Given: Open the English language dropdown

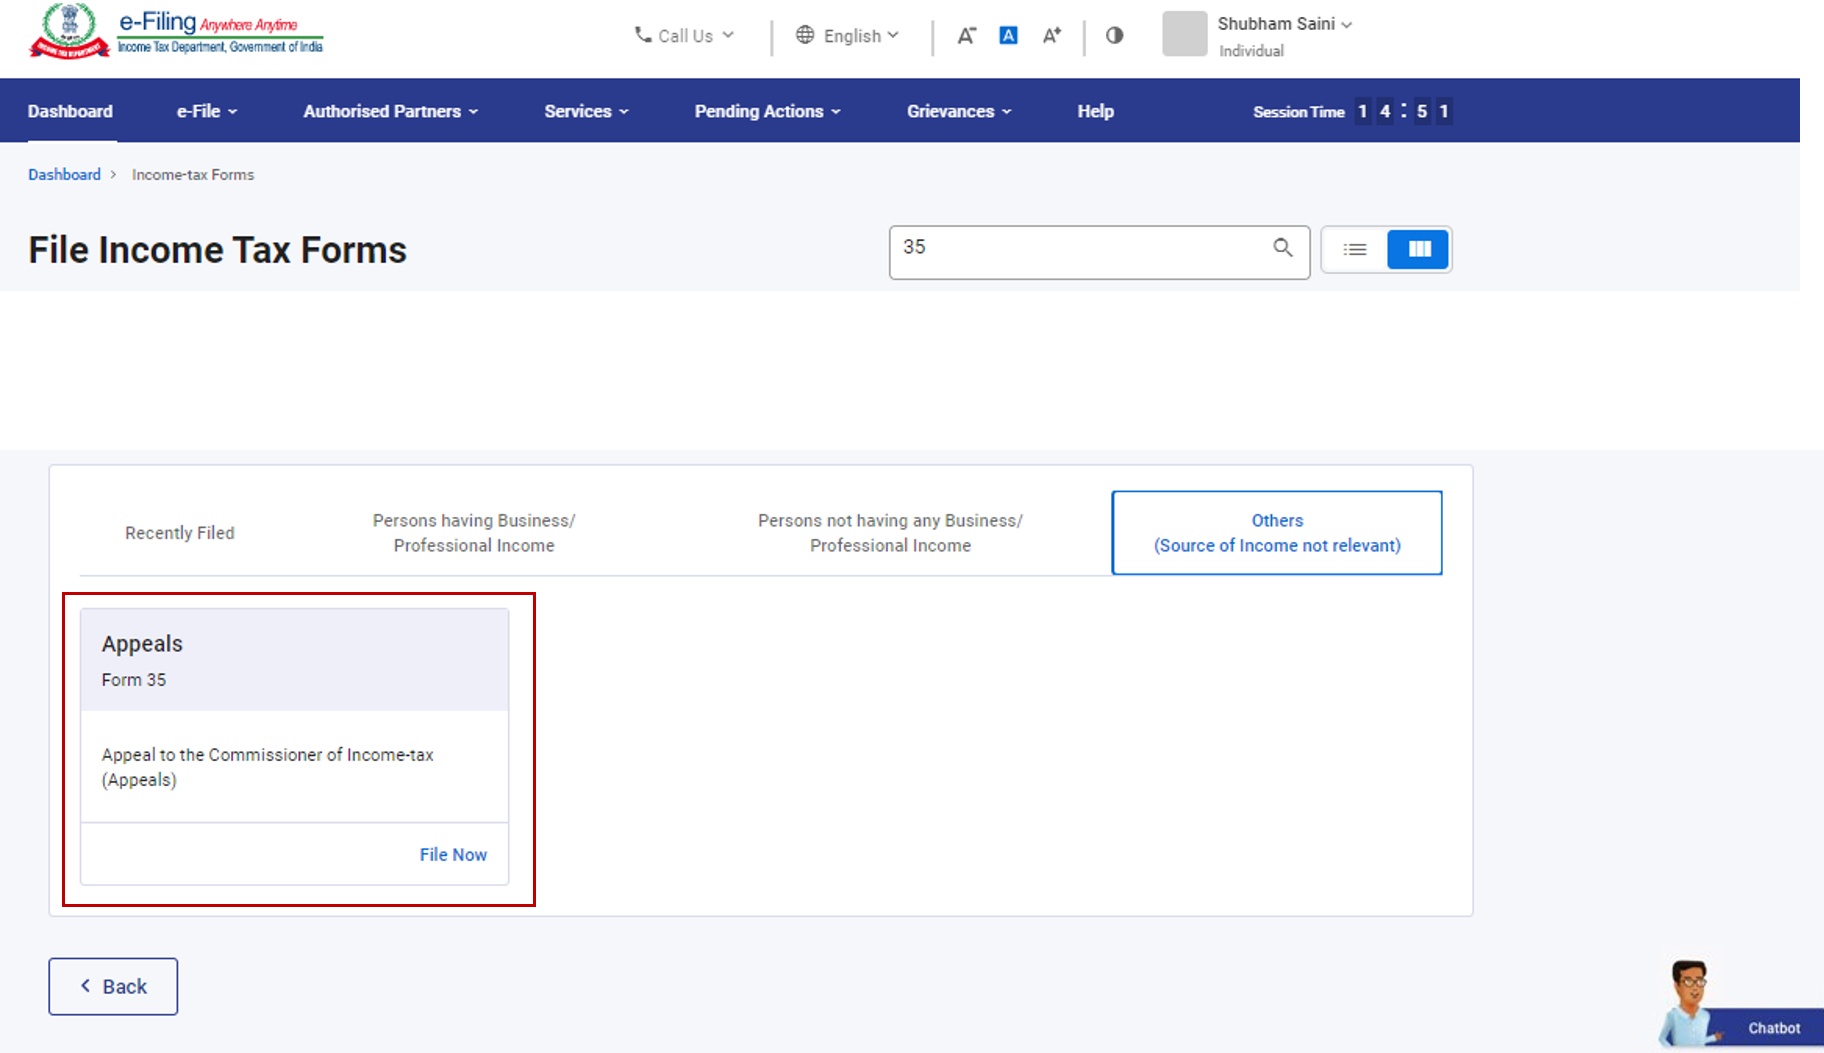Looking at the screenshot, I should click(848, 36).
